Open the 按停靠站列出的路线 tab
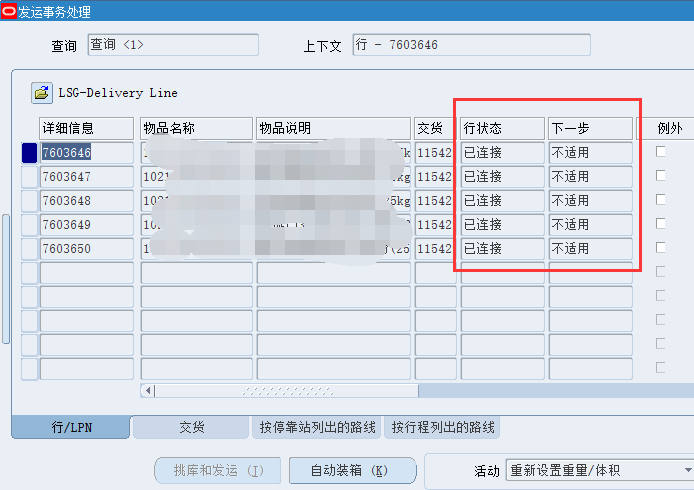This screenshot has height=490, width=694. pyautogui.click(x=317, y=427)
